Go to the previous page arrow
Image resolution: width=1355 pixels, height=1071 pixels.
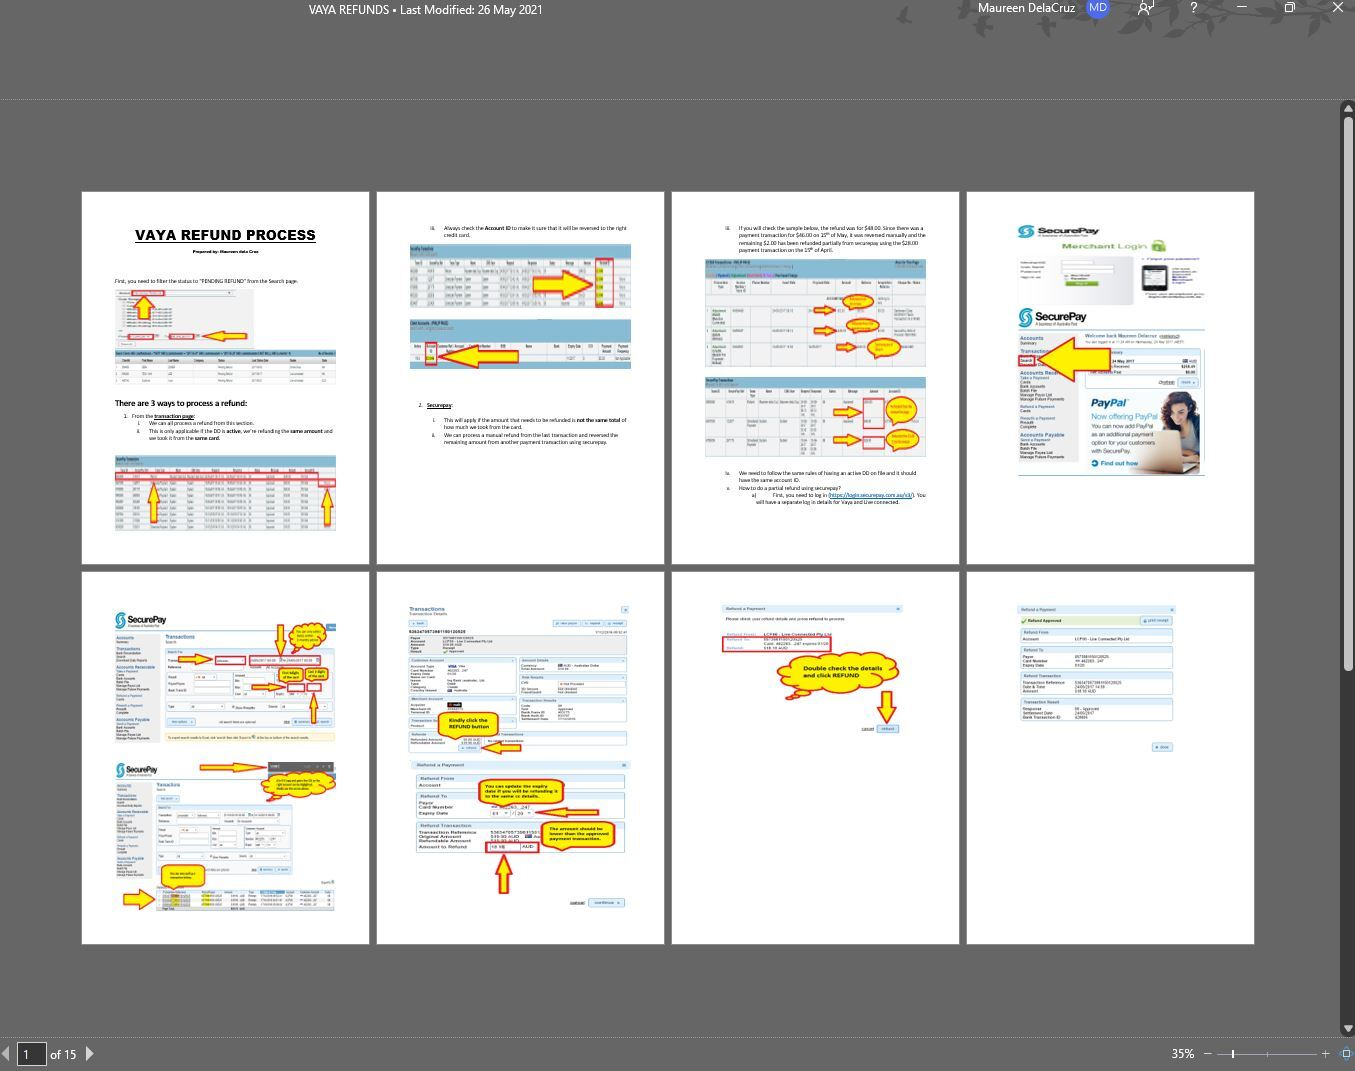click(x=6, y=1053)
